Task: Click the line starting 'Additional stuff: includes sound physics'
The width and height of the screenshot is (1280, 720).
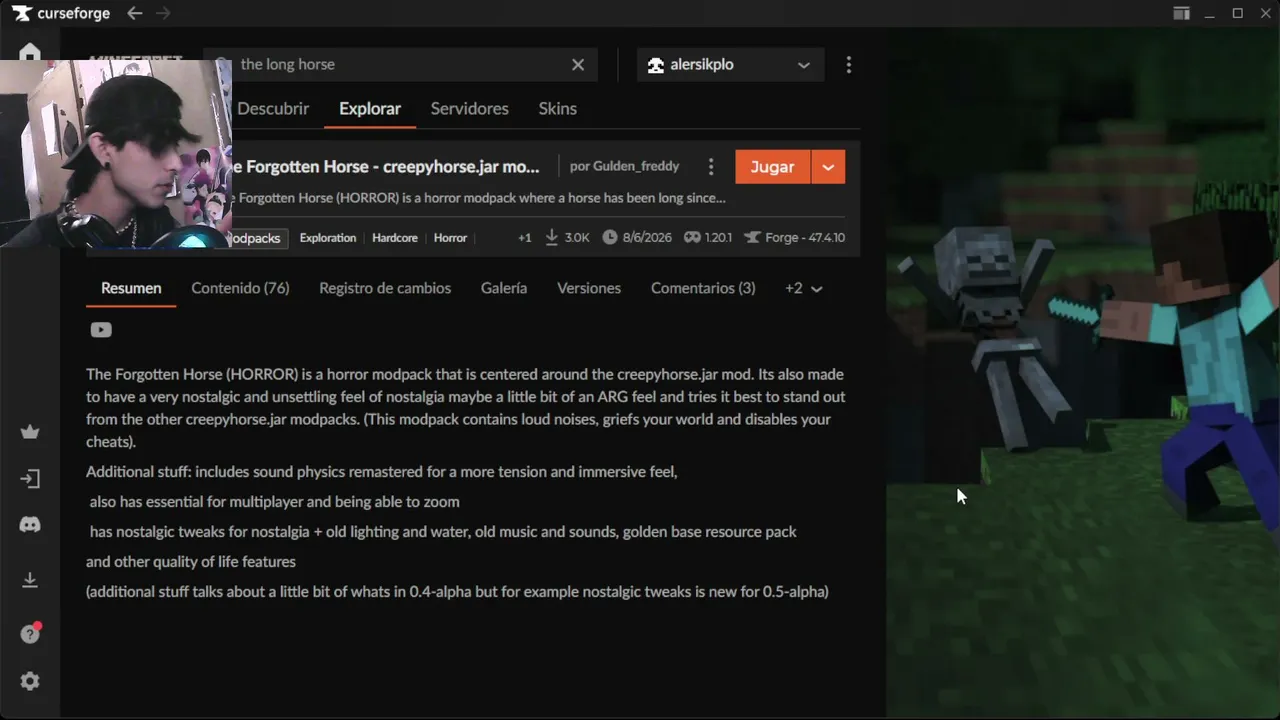Action: pyautogui.click(x=382, y=472)
